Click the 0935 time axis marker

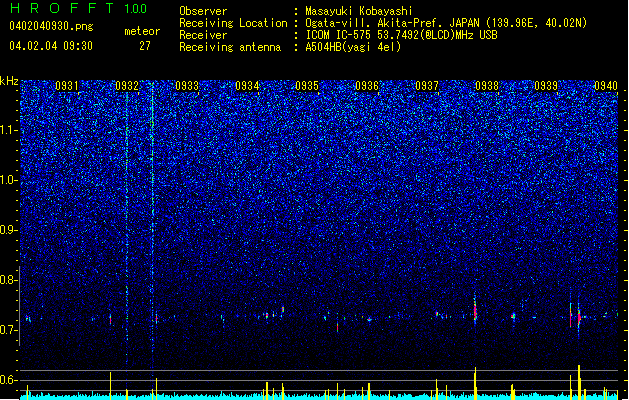pyautogui.click(x=307, y=86)
